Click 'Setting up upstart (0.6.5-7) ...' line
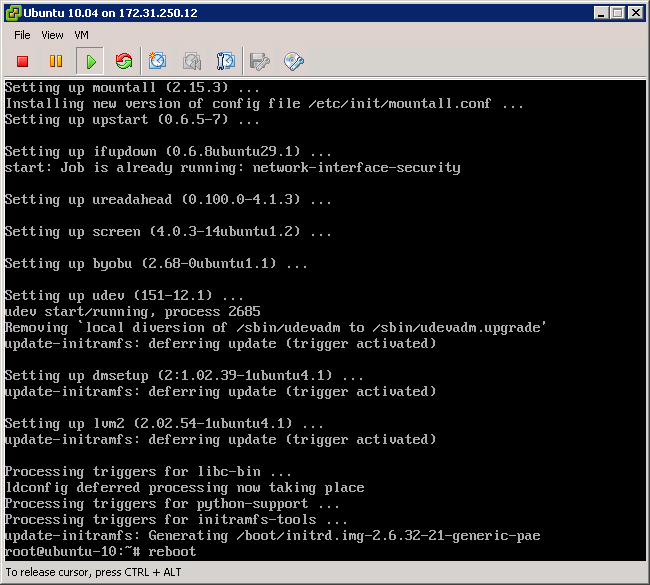Screen dimensions: 650x585 [x=132, y=120]
